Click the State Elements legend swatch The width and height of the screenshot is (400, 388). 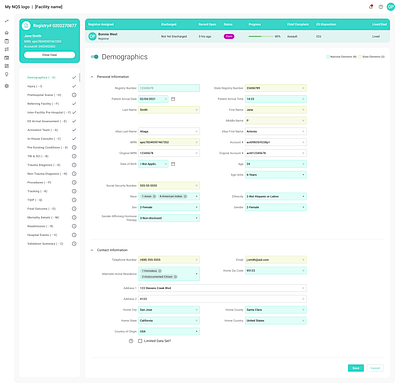click(x=360, y=57)
